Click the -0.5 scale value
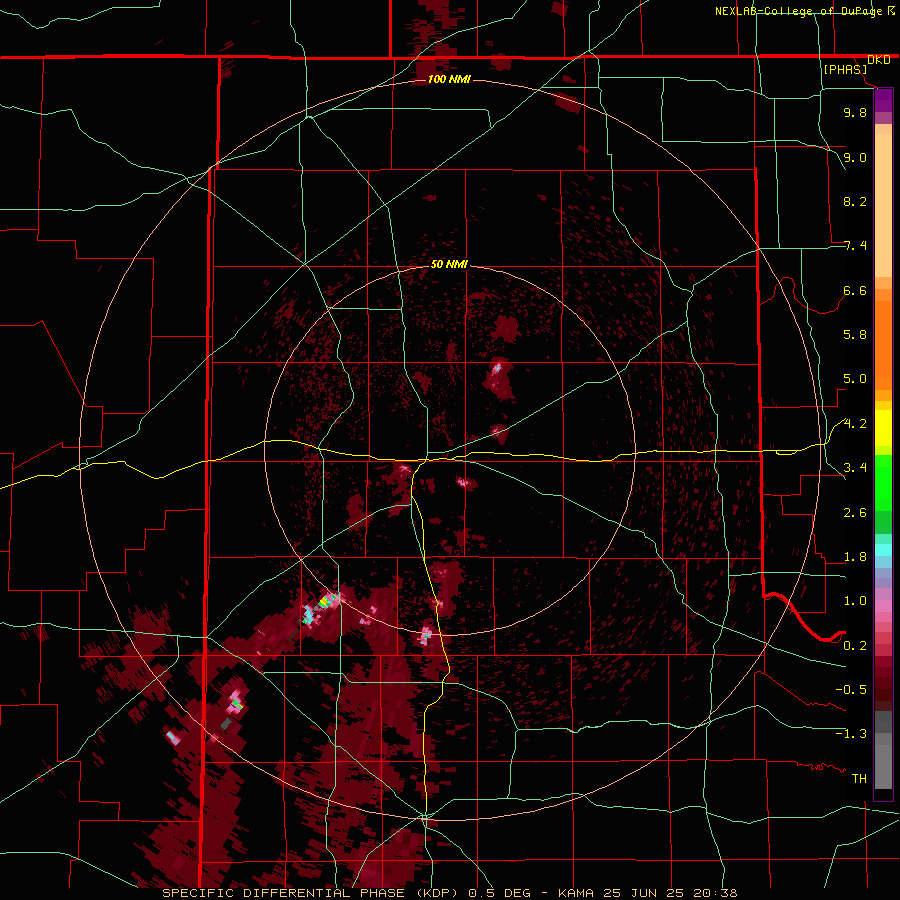Viewport: 900px width, 900px height. [x=851, y=690]
